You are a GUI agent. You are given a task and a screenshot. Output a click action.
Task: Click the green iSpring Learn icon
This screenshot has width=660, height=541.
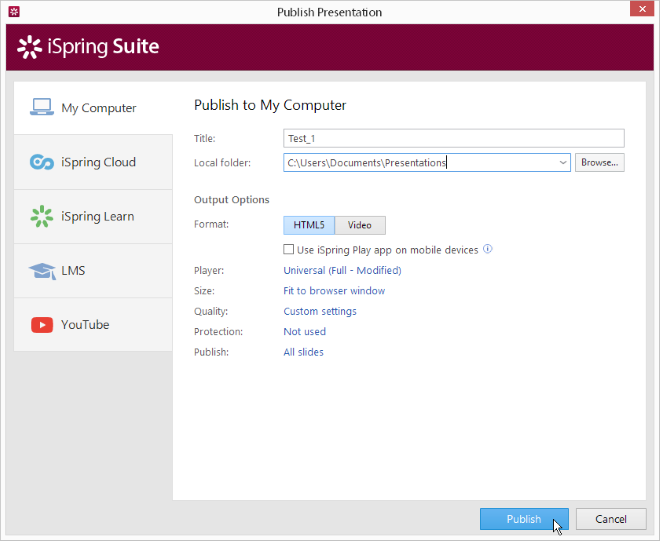(42, 216)
